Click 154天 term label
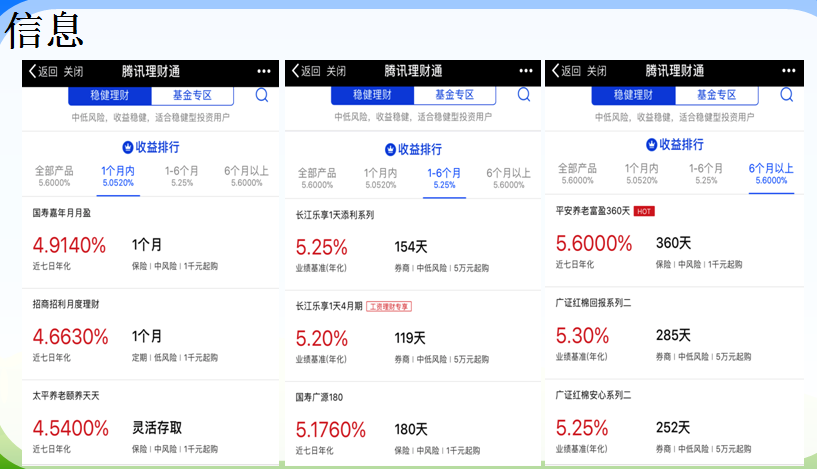The image size is (817, 469). 411,246
